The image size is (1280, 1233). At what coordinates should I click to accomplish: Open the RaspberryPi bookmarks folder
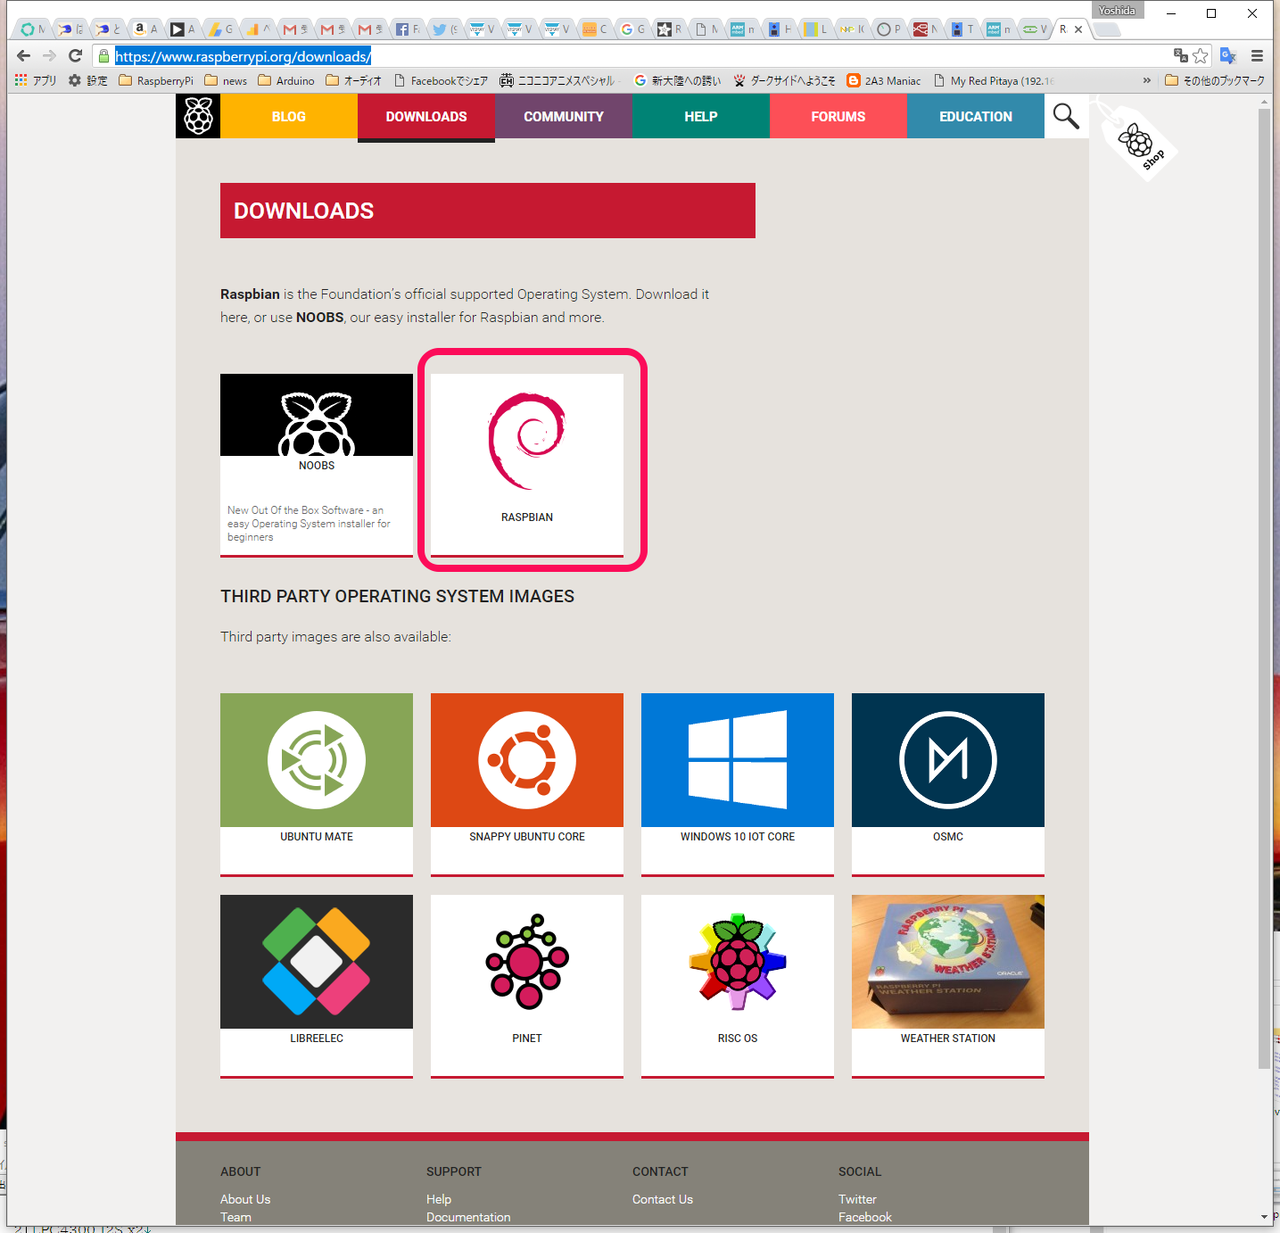156,81
